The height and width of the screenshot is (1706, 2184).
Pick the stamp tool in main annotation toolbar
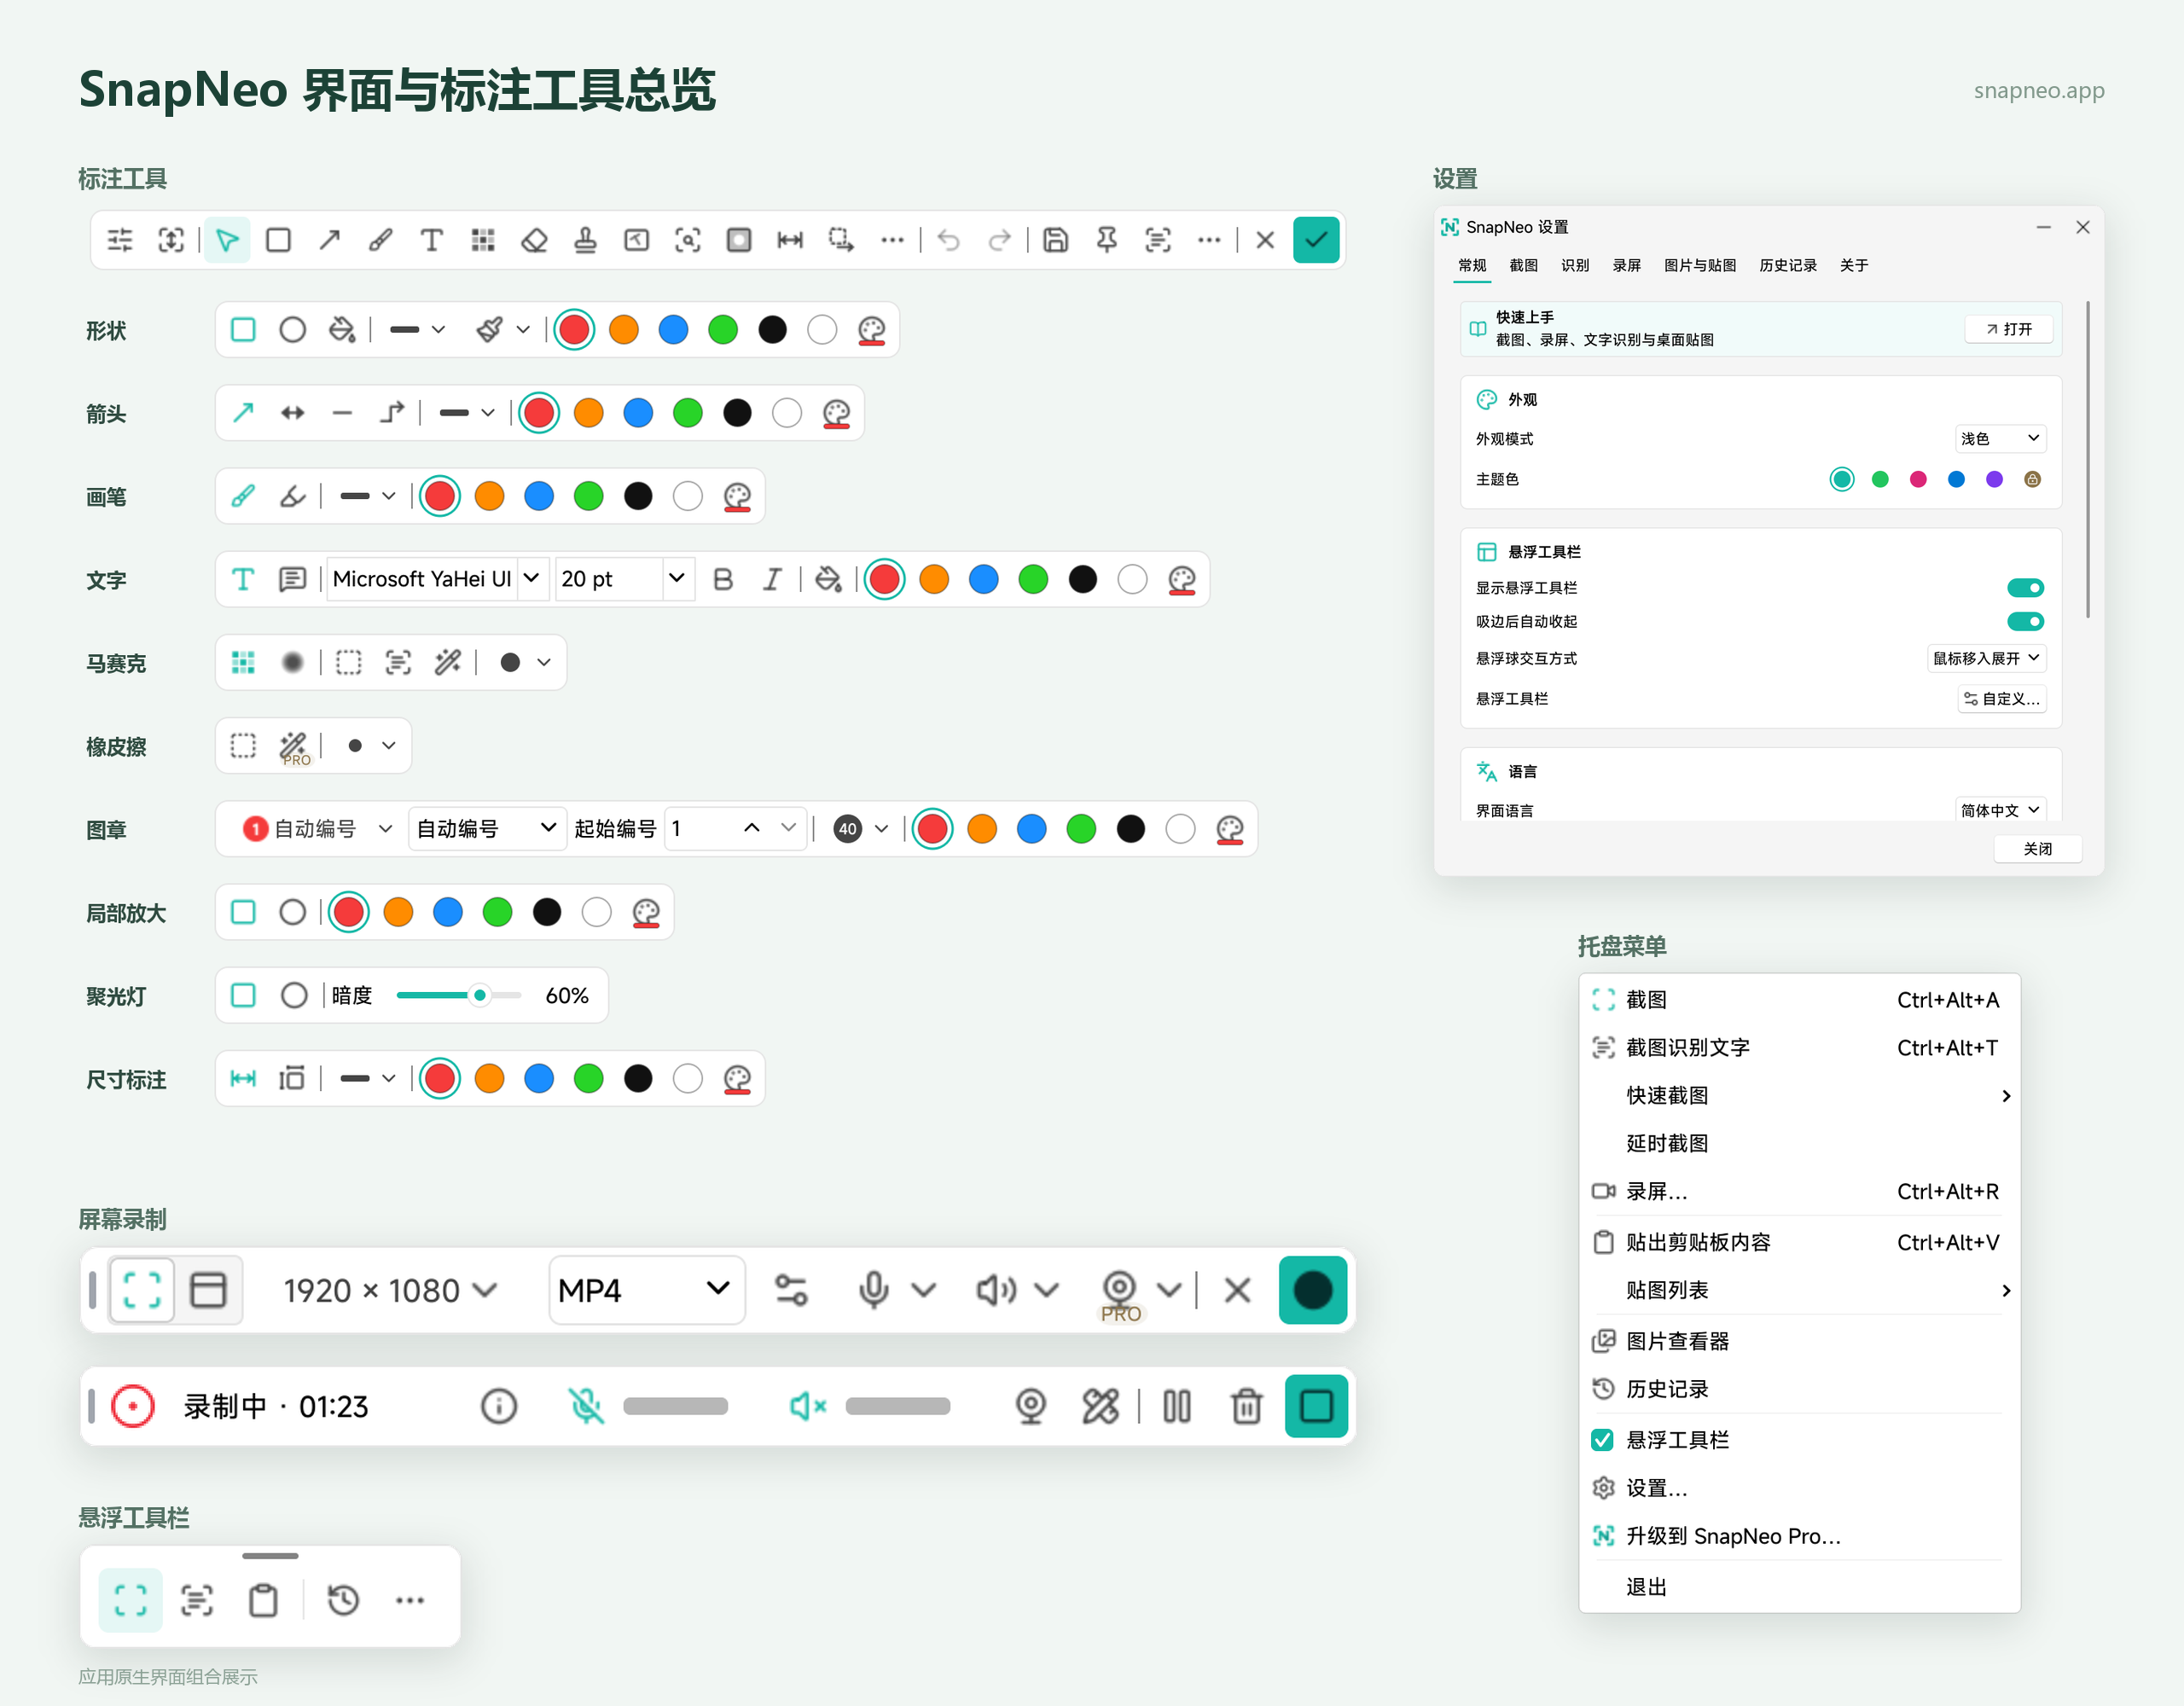(585, 240)
